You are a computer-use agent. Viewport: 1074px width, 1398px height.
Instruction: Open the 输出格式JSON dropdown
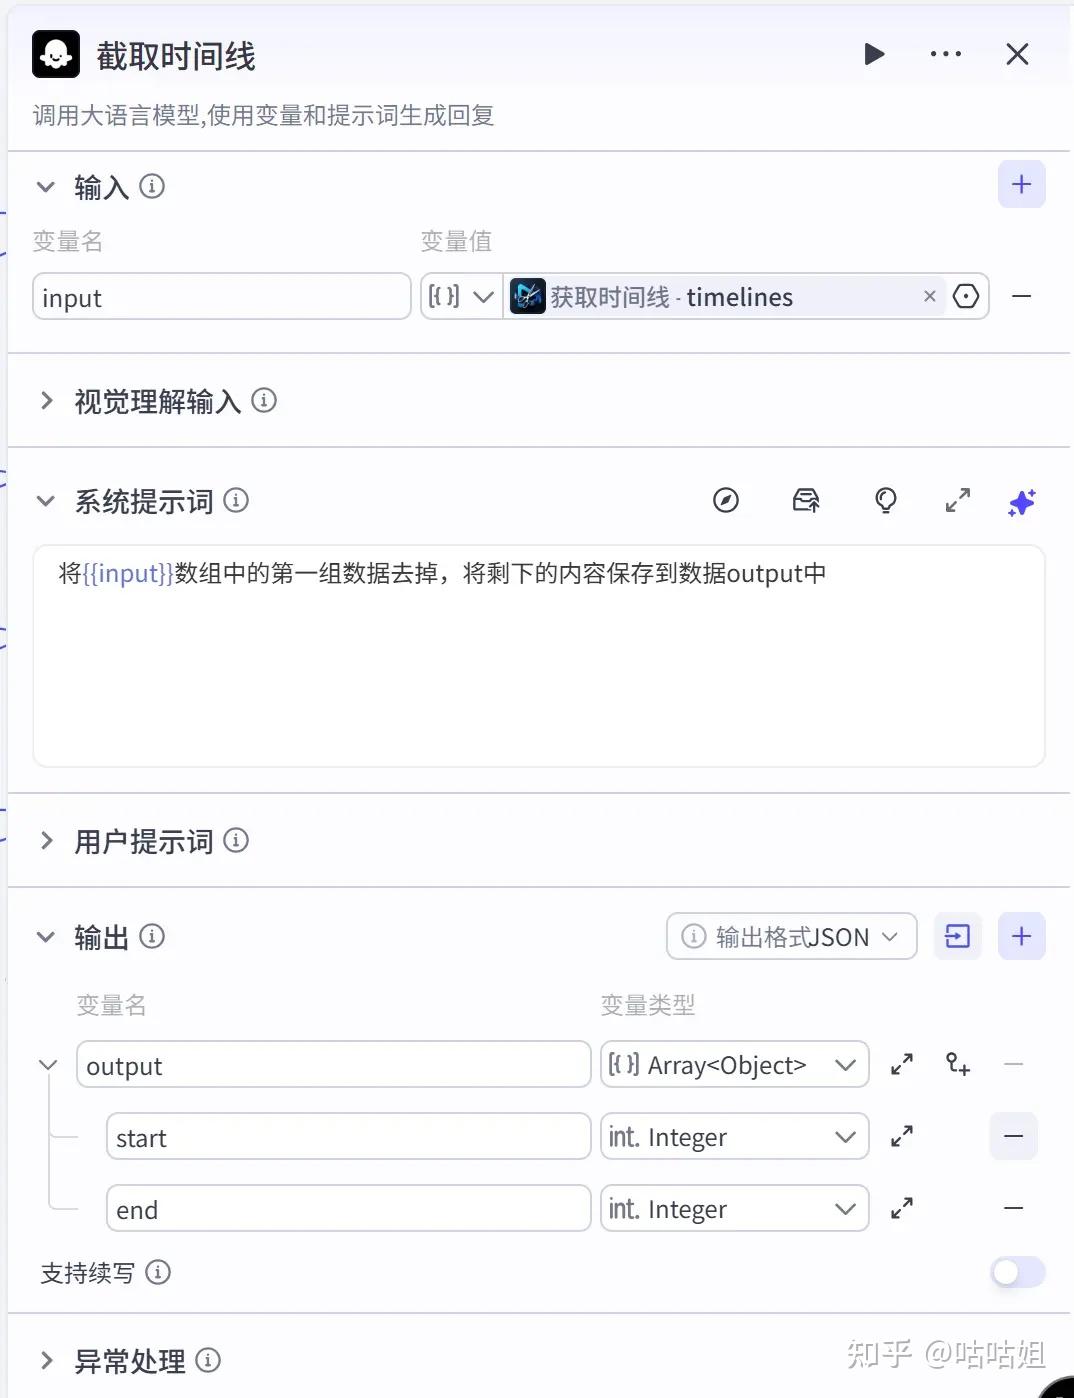point(791,937)
